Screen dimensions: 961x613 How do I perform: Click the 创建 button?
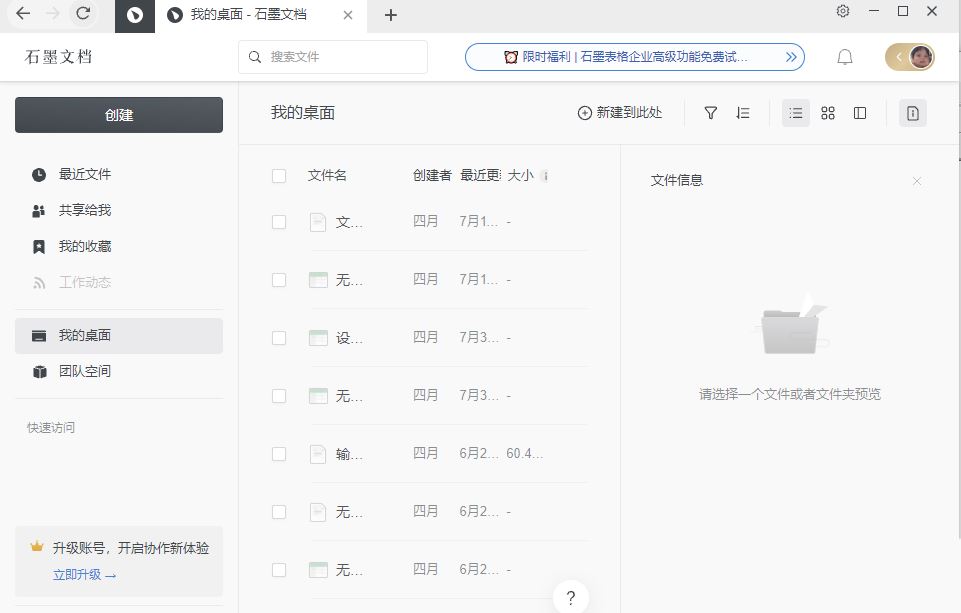[x=119, y=115]
